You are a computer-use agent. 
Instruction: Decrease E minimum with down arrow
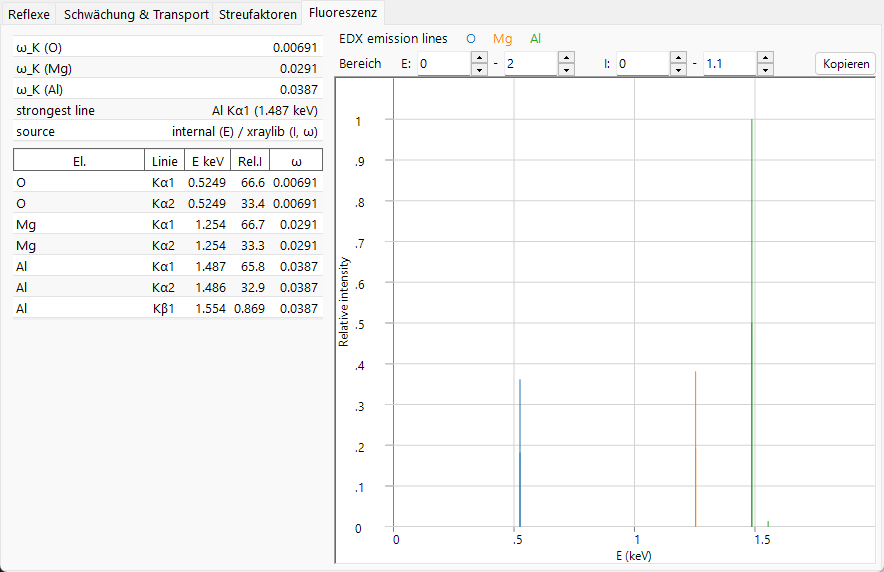(x=479, y=69)
